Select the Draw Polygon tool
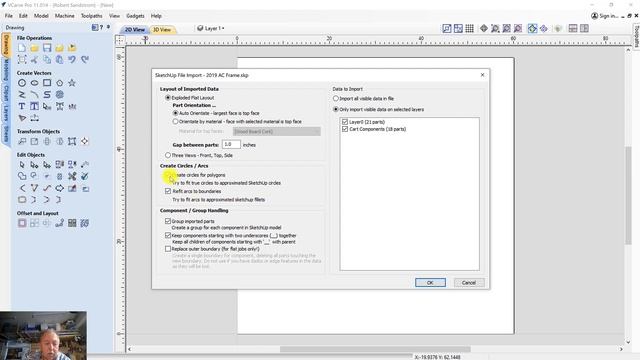This screenshot has width=640, height=360. click(60, 83)
